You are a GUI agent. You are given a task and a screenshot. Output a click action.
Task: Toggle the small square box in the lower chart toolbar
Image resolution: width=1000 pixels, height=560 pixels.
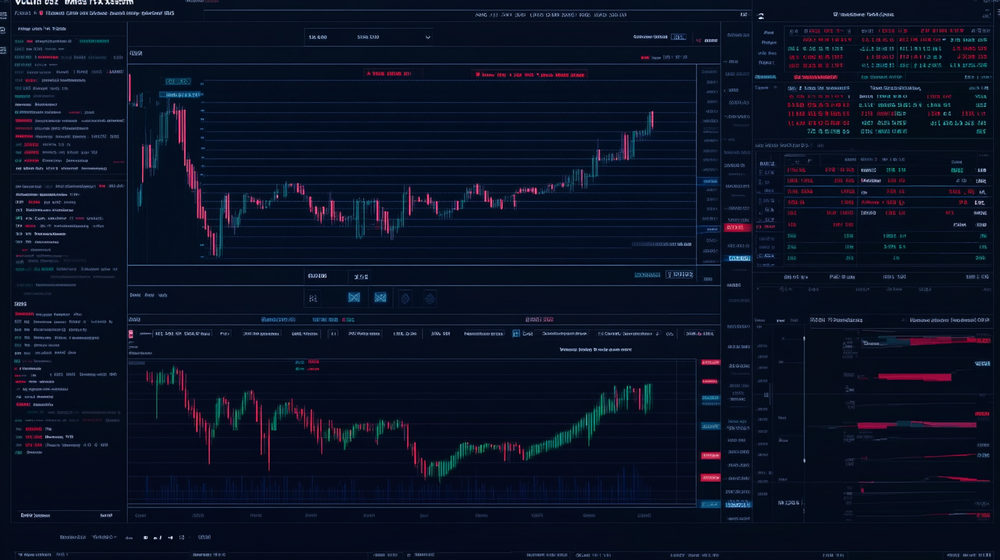point(334,333)
